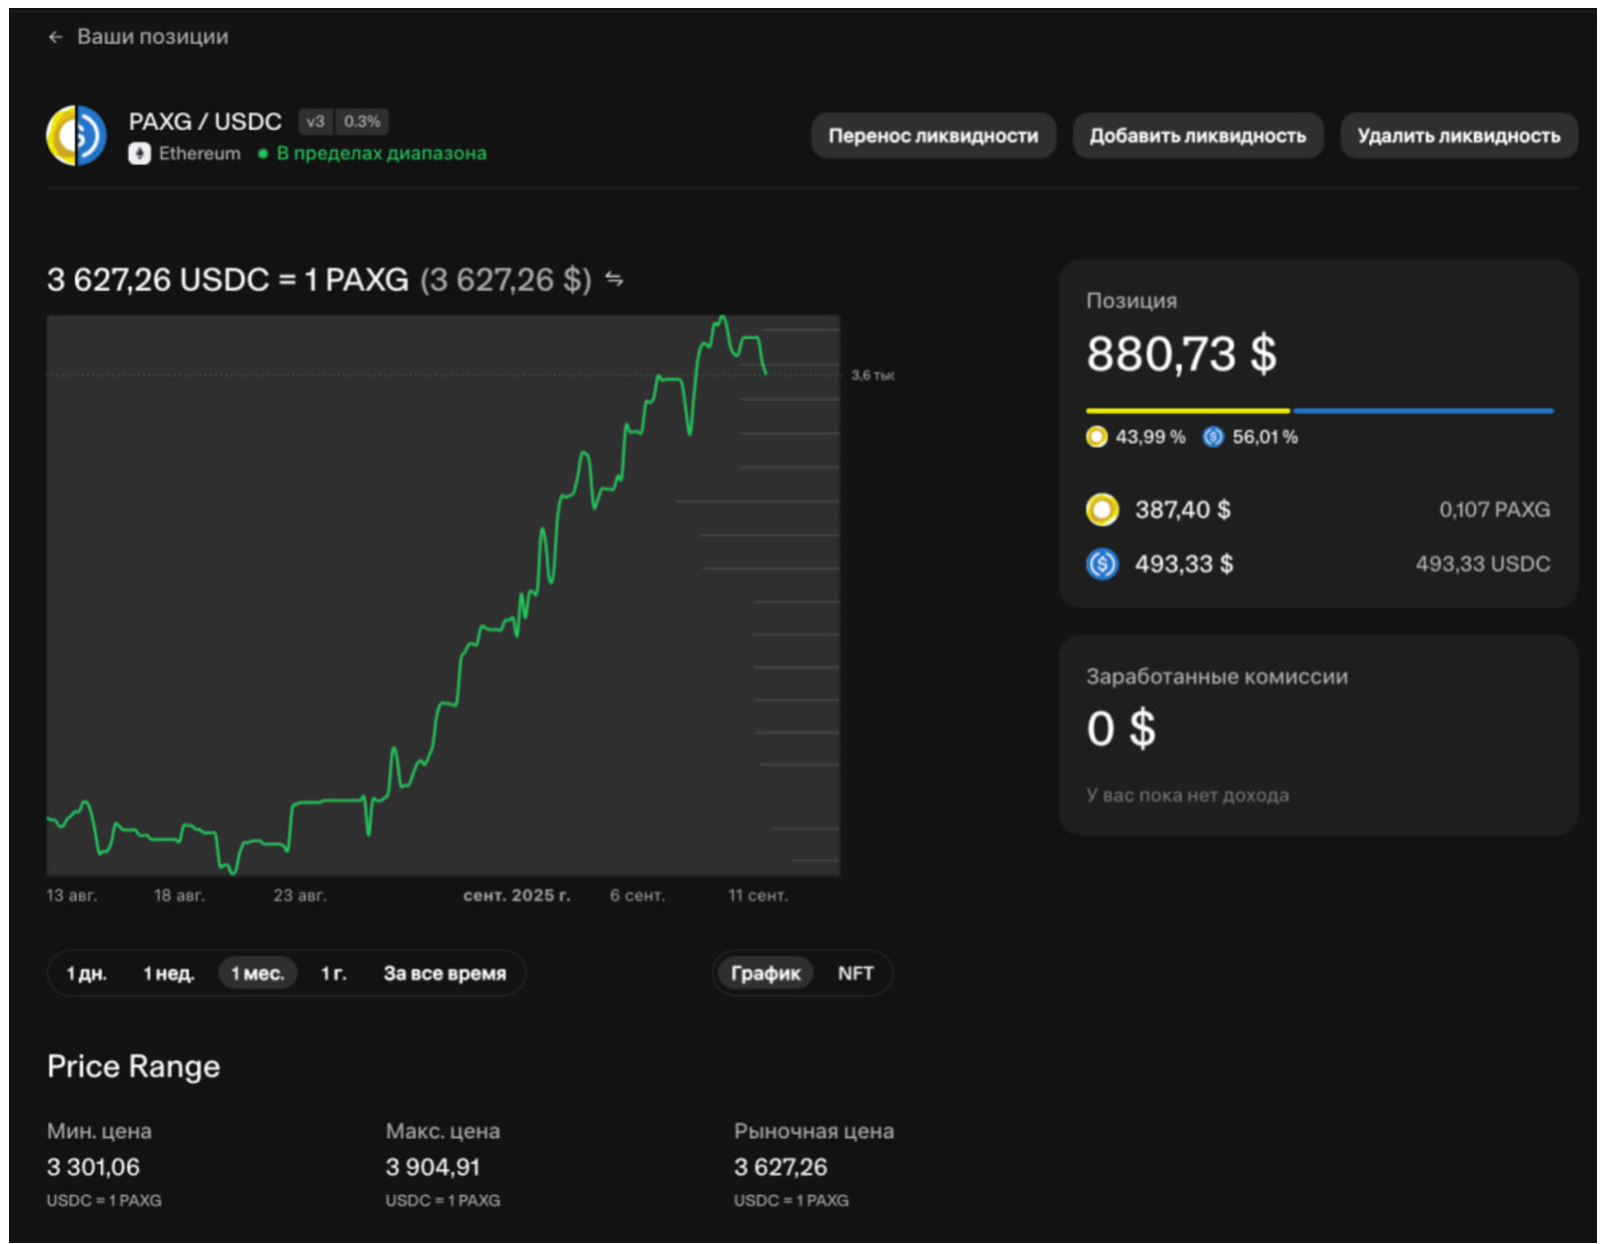Select the 1 дн. time range
Image resolution: width=1604 pixels, height=1244 pixels.
(87, 973)
